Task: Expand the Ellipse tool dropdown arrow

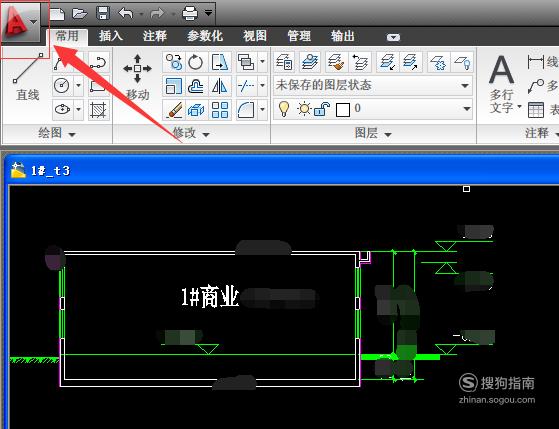Action: click(78, 109)
